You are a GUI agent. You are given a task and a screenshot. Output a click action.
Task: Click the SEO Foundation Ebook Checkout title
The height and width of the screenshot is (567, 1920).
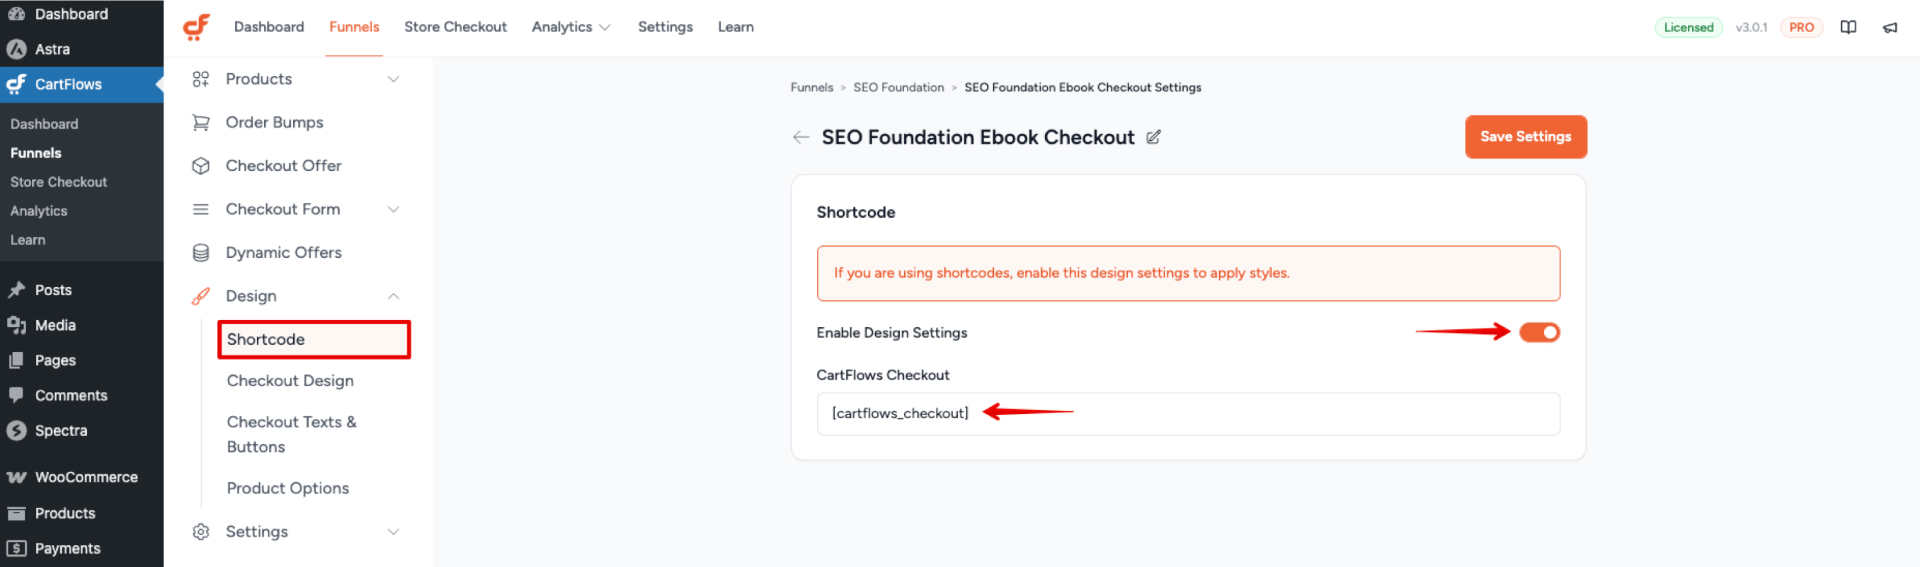[978, 137]
